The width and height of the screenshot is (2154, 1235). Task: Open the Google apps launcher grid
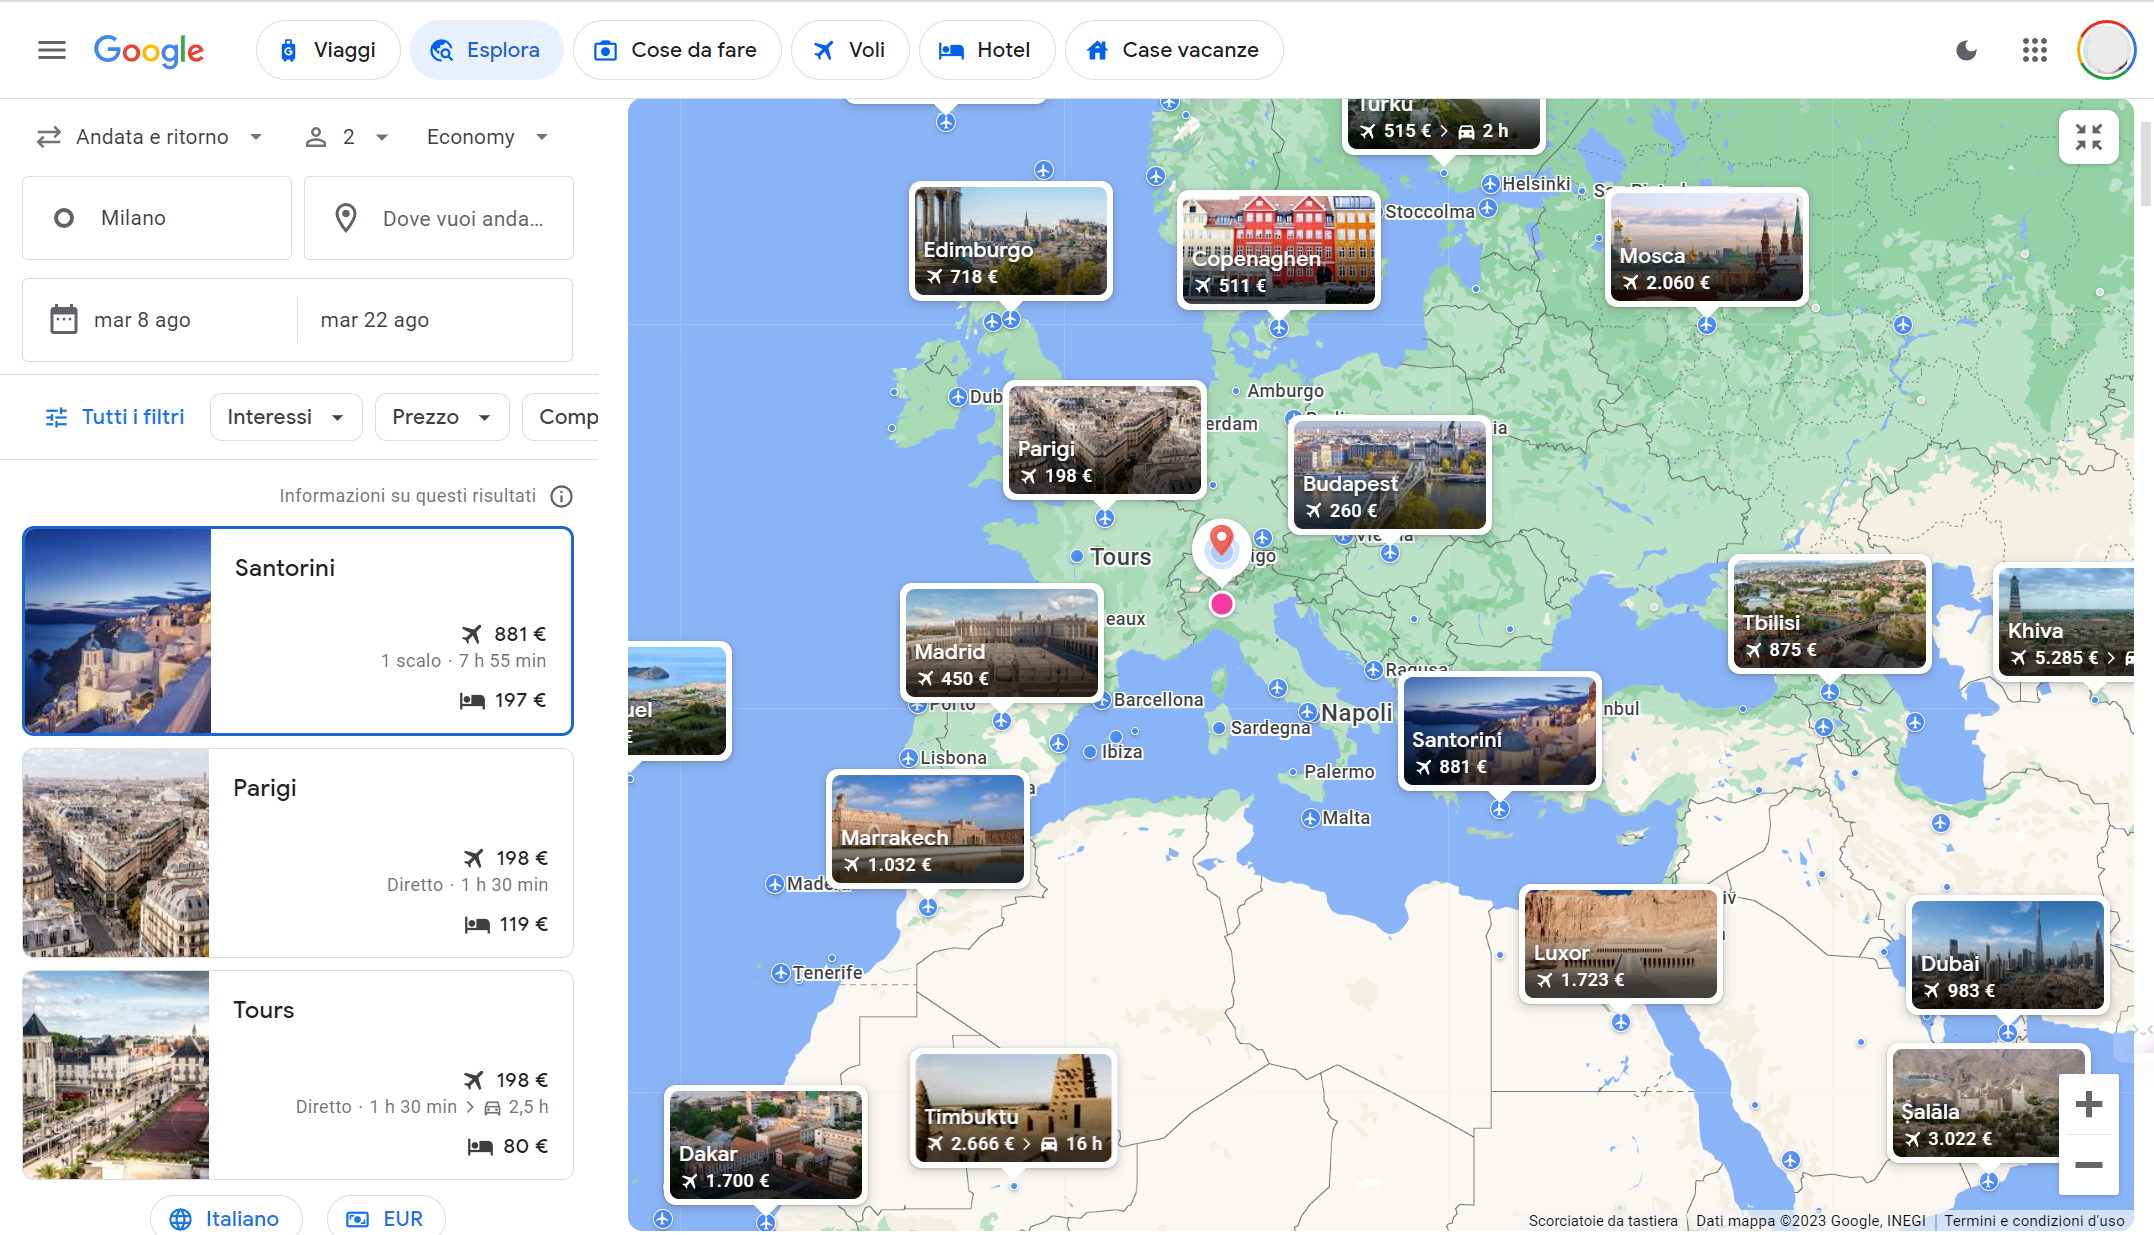[x=2034, y=50]
